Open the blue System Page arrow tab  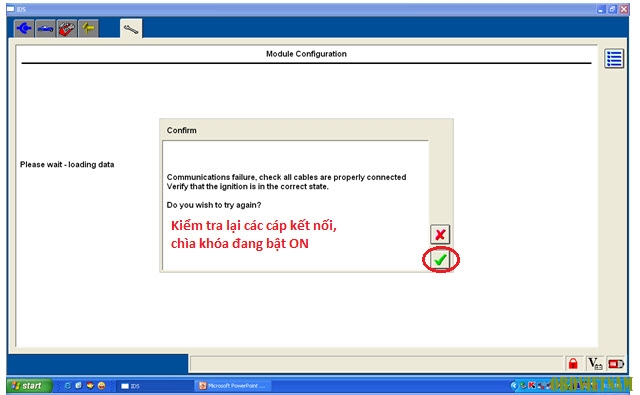(24, 28)
